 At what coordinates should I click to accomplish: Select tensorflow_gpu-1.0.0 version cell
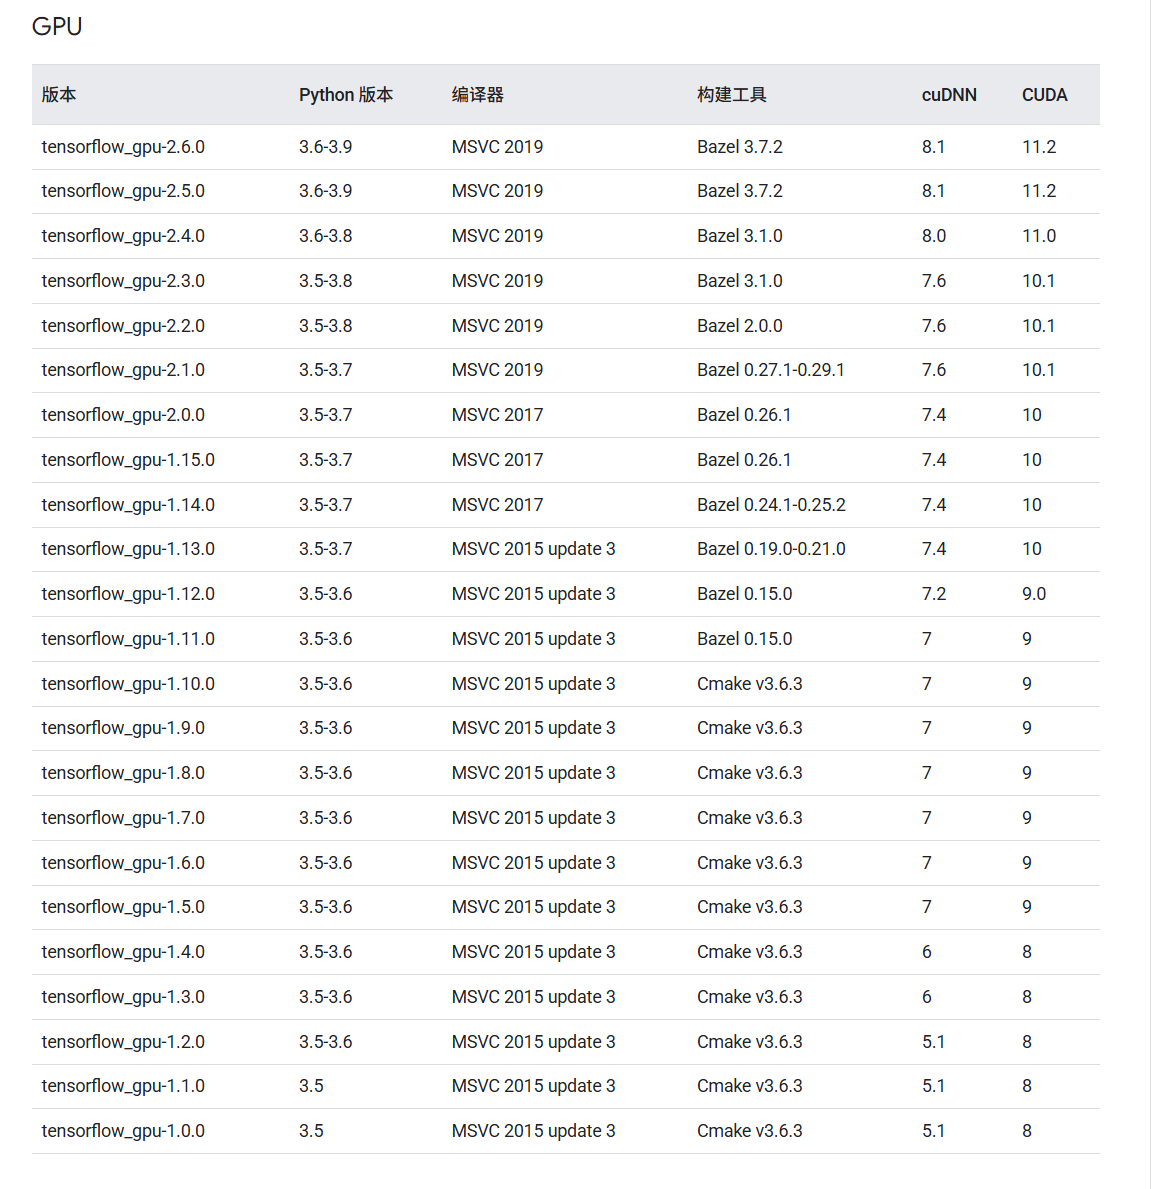pyautogui.click(x=123, y=1131)
